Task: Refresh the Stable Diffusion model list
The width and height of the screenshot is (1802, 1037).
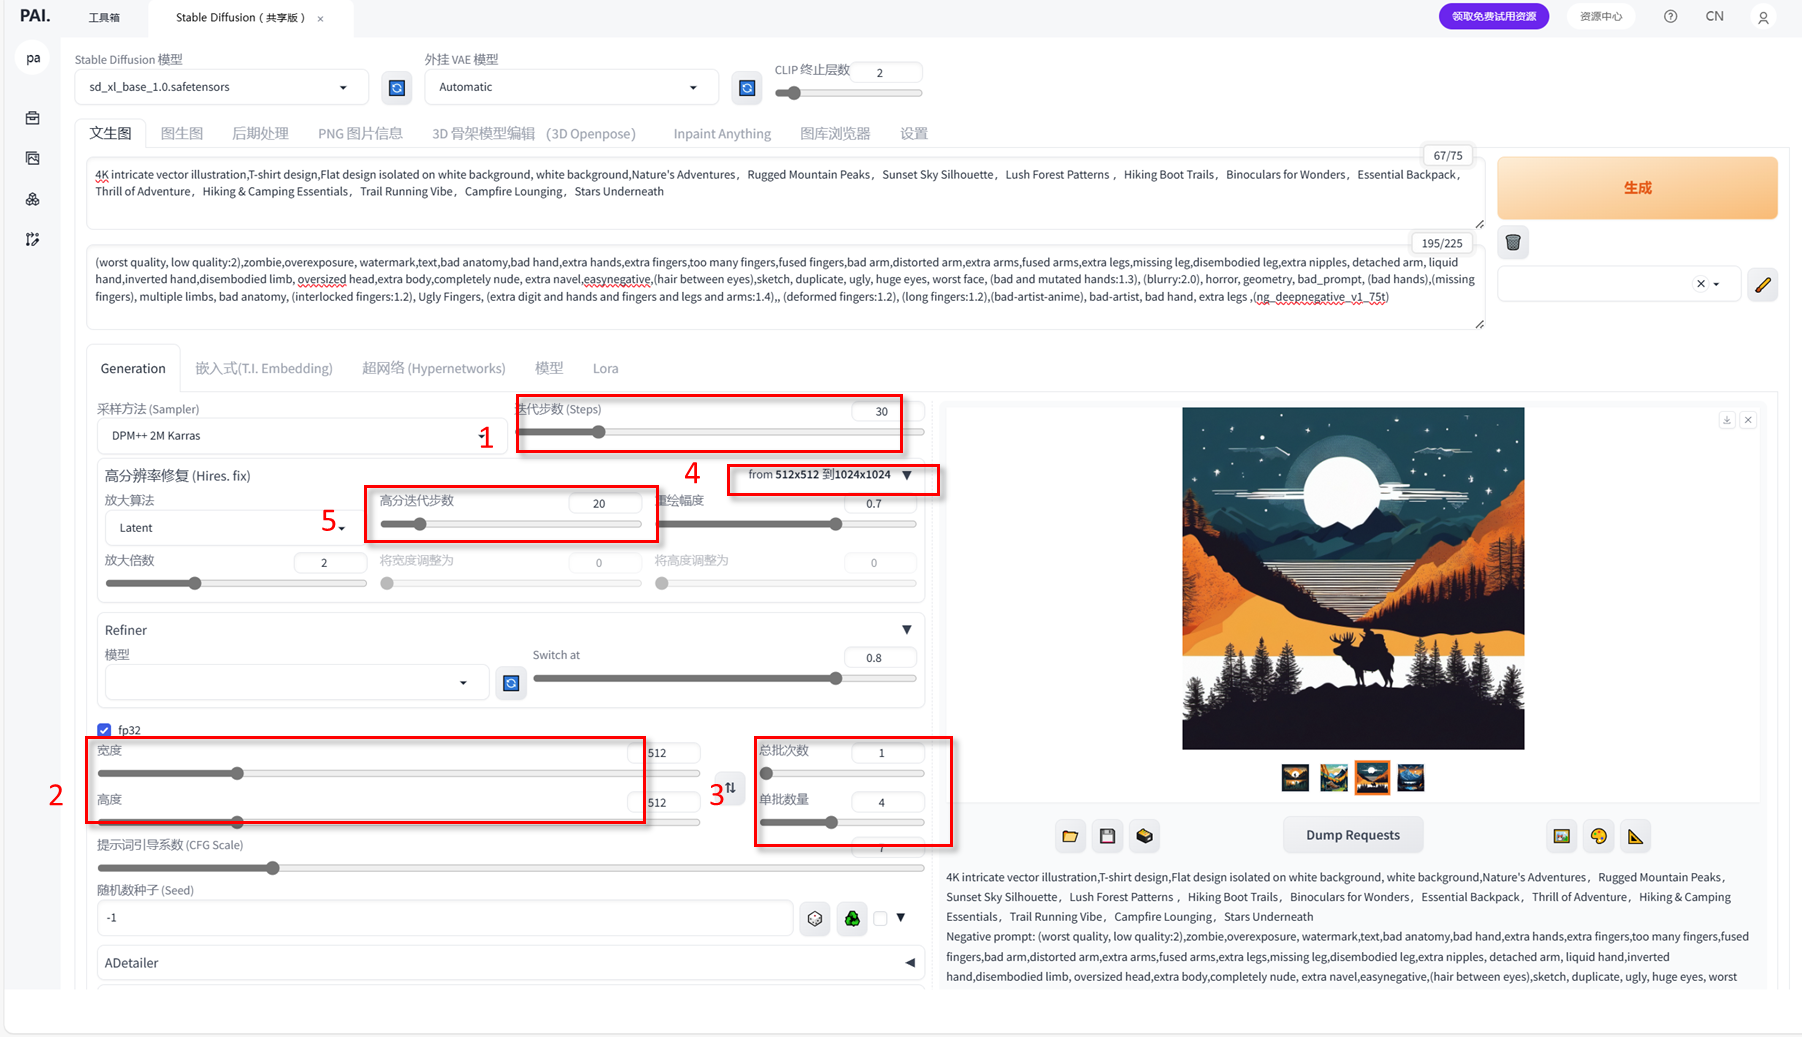Action: [x=397, y=88]
